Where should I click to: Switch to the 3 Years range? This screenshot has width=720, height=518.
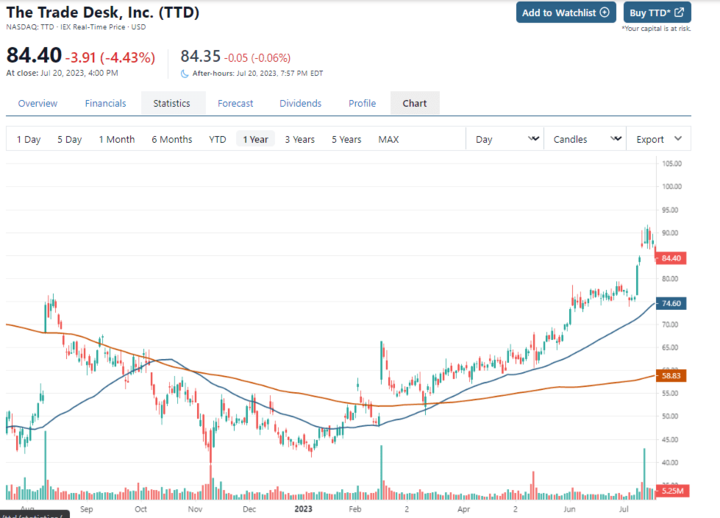pos(300,139)
